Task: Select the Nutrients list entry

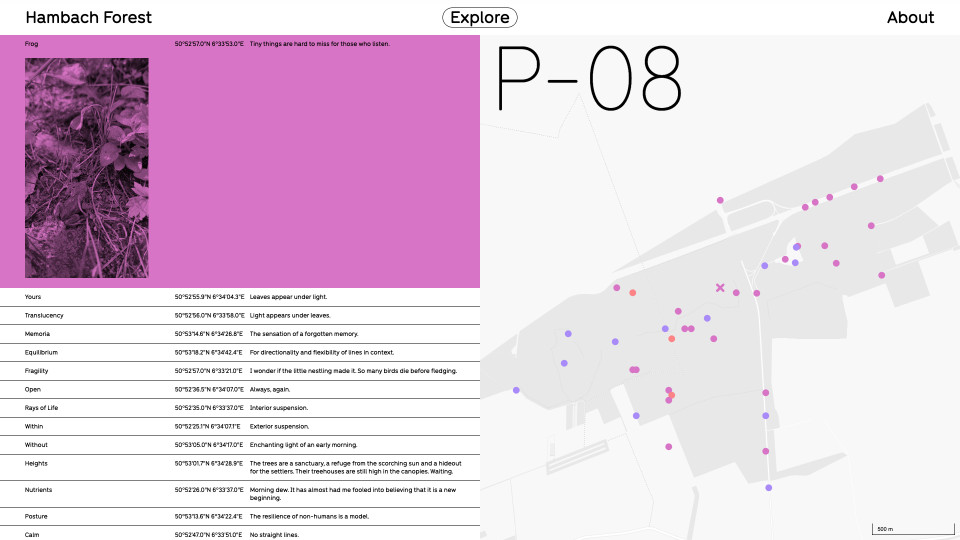Action: pos(240,493)
